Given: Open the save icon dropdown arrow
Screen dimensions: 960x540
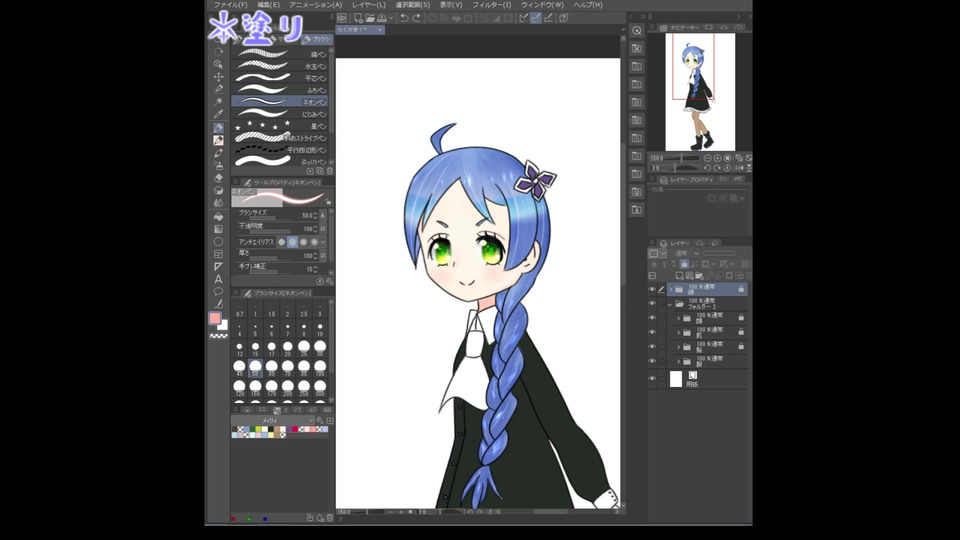Looking at the screenshot, I should click(x=391, y=18).
